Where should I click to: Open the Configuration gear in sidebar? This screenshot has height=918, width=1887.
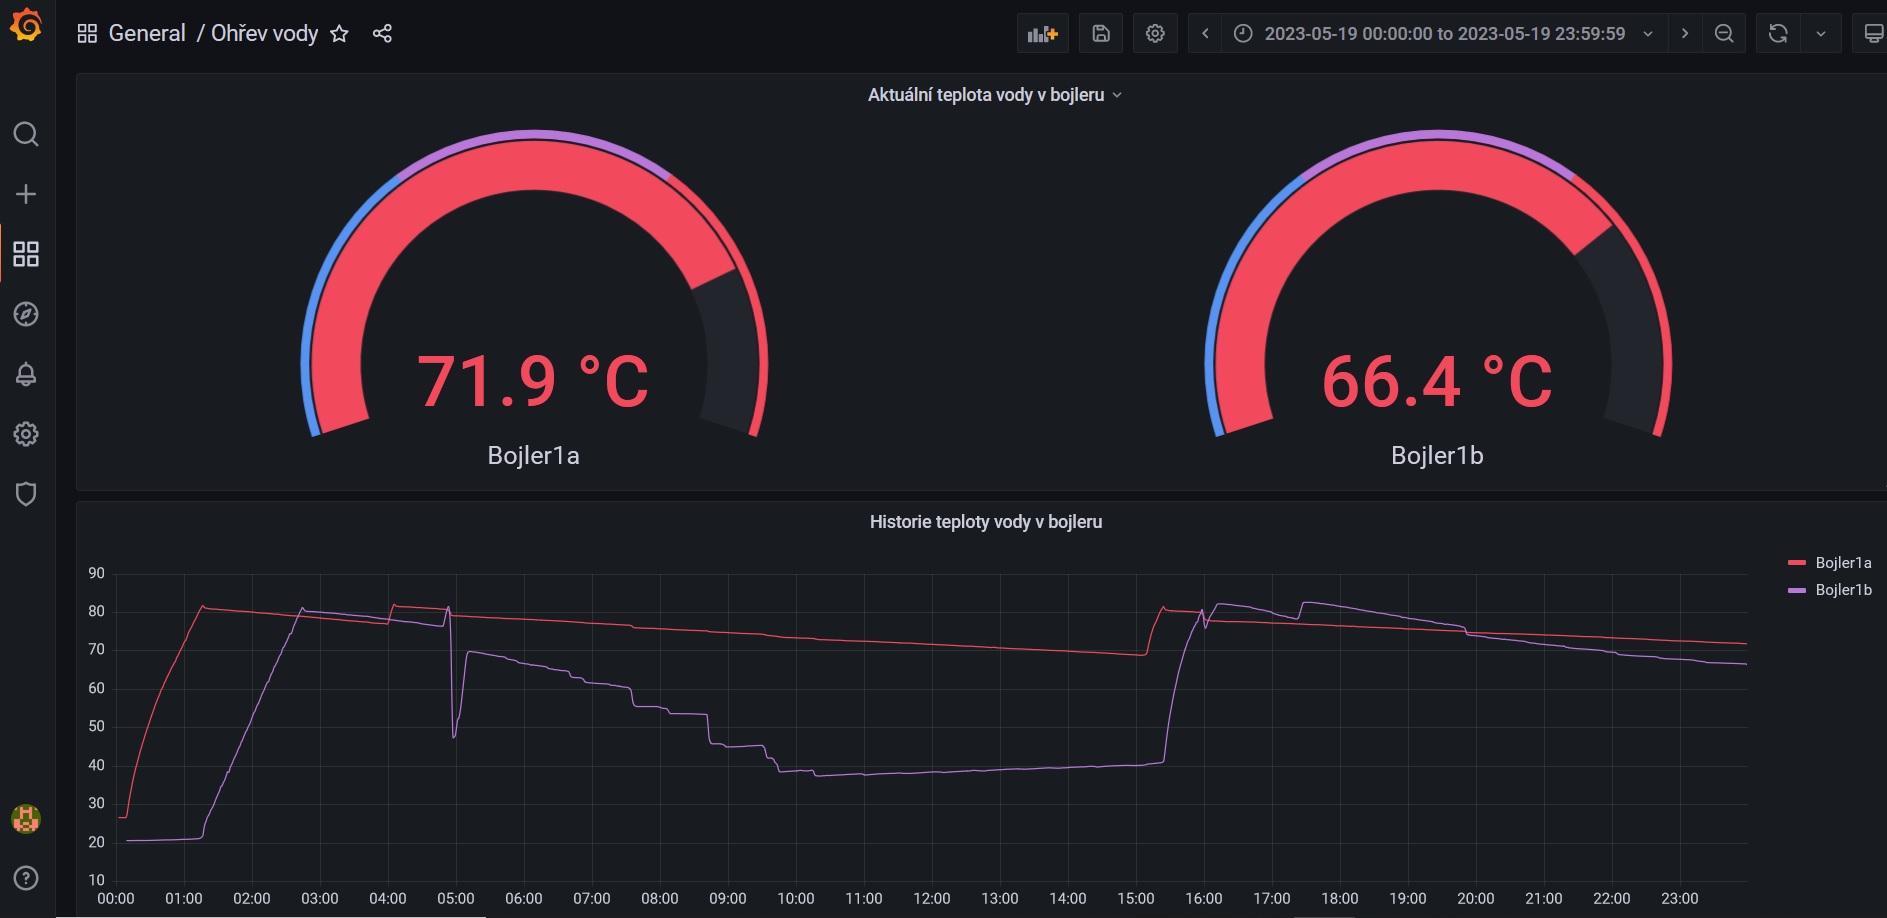26,434
